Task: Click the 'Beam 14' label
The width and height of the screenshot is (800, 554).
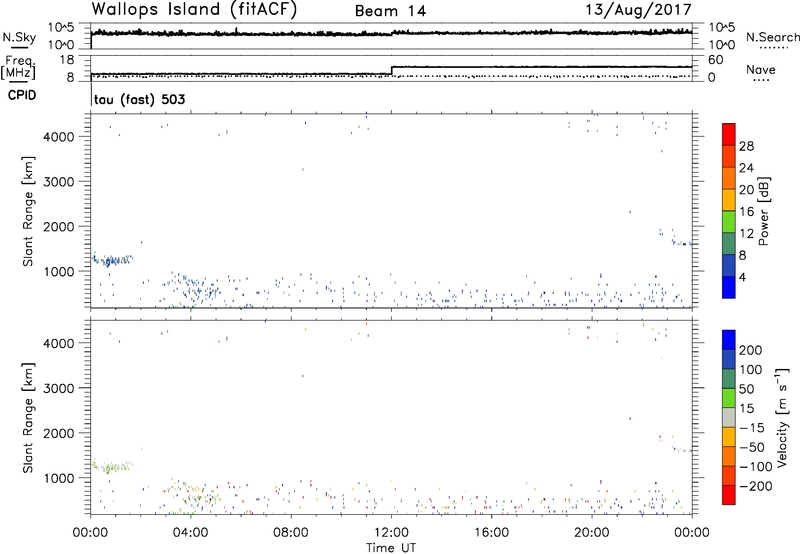Action: click(x=390, y=11)
